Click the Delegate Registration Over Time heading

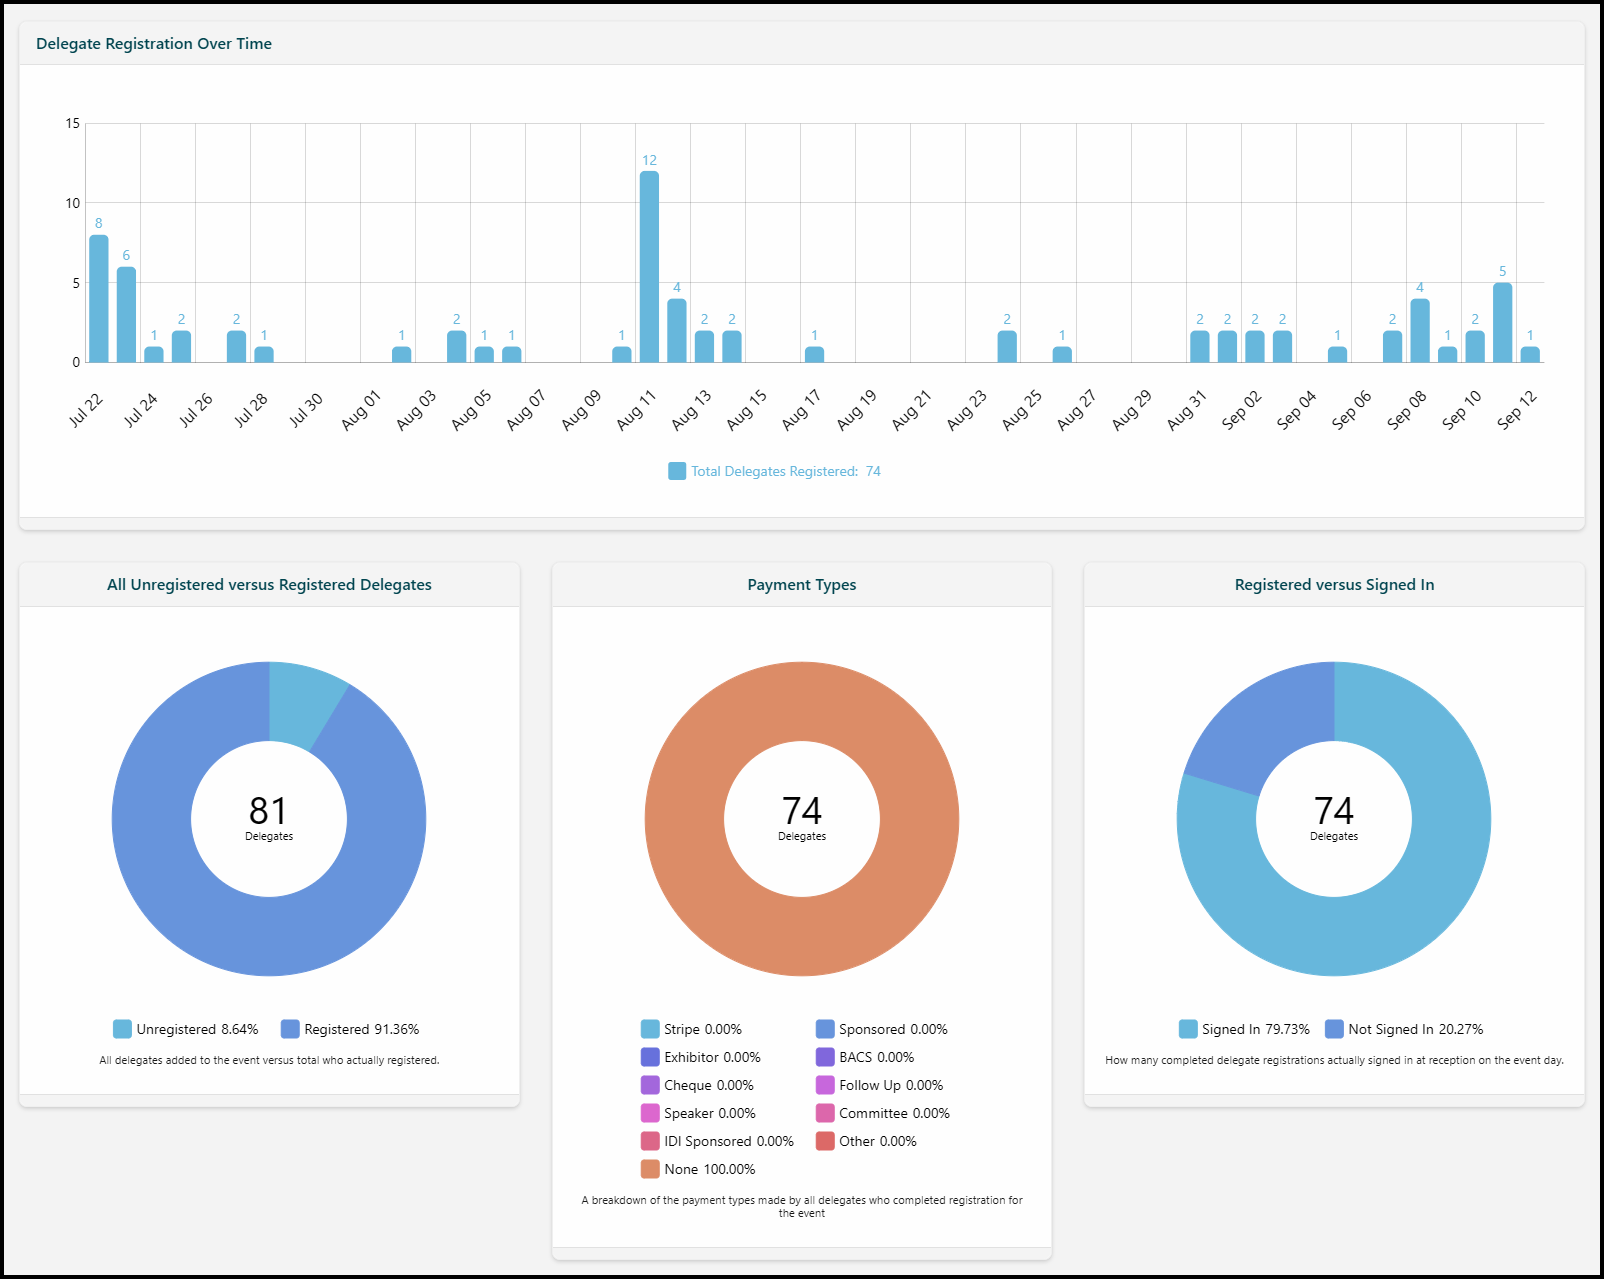click(x=154, y=44)
